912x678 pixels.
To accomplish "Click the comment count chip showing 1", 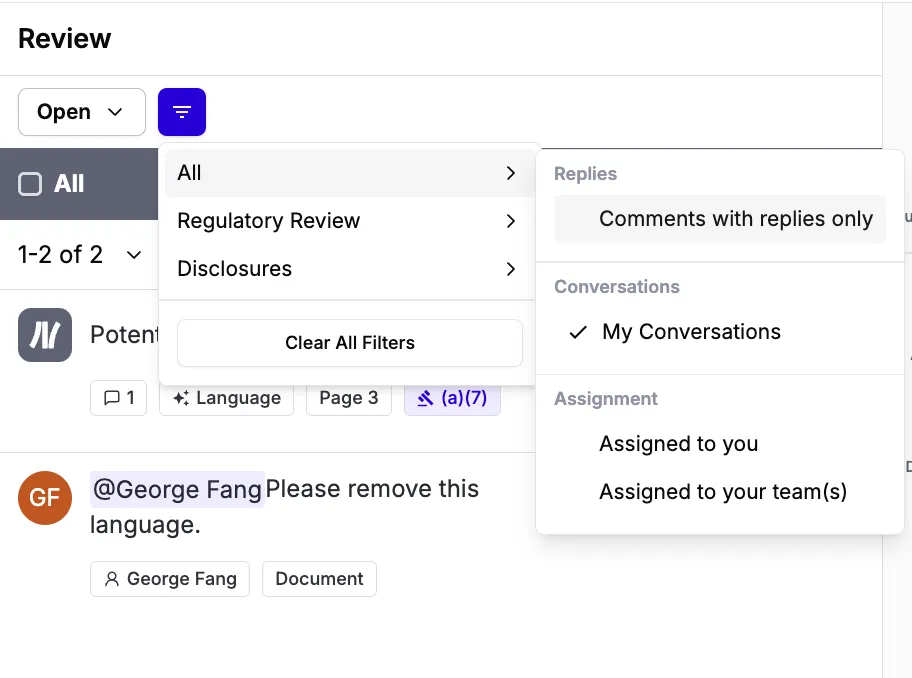I will 119,398.
